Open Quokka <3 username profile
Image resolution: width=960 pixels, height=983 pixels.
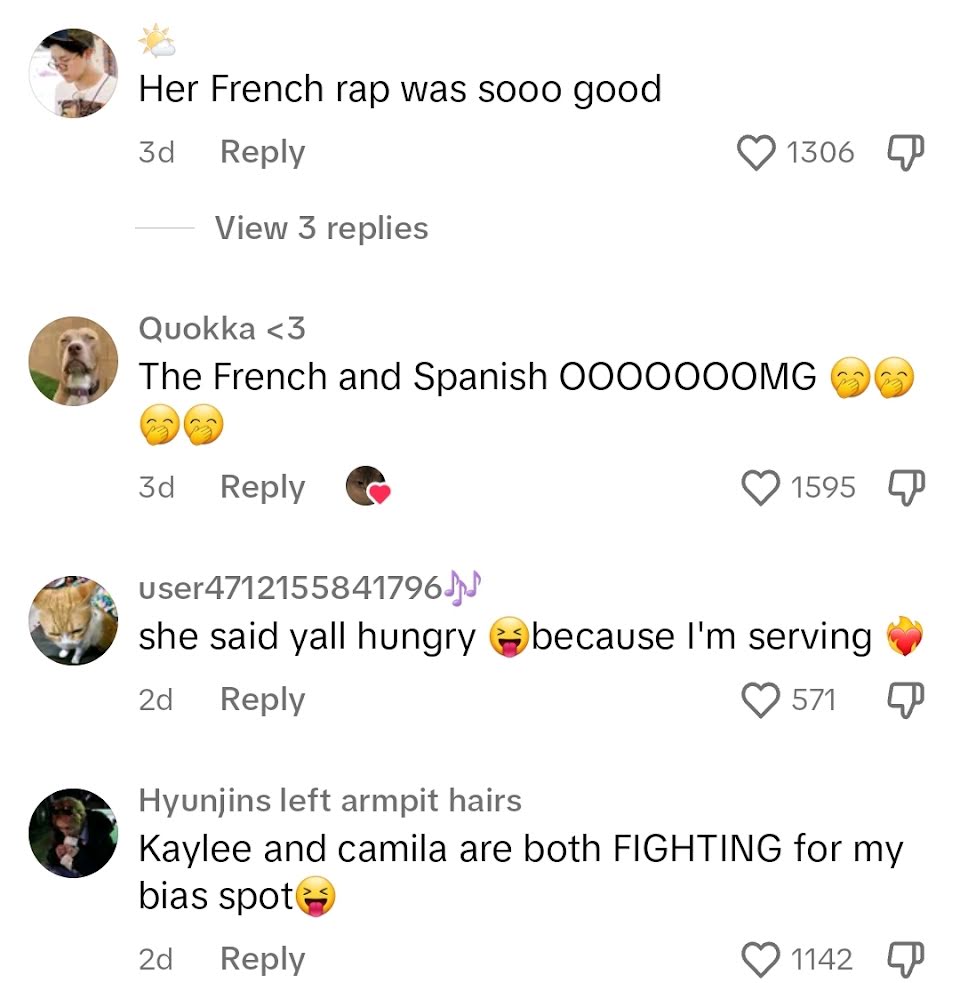tap(222, 329)
